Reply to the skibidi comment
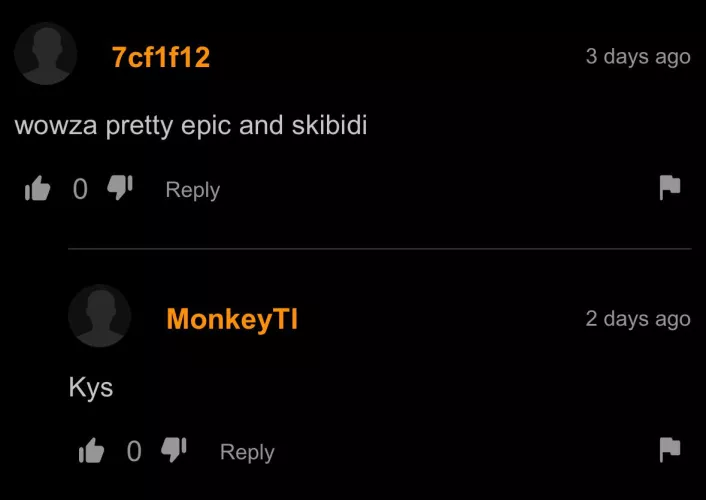 tap(193, 190)
